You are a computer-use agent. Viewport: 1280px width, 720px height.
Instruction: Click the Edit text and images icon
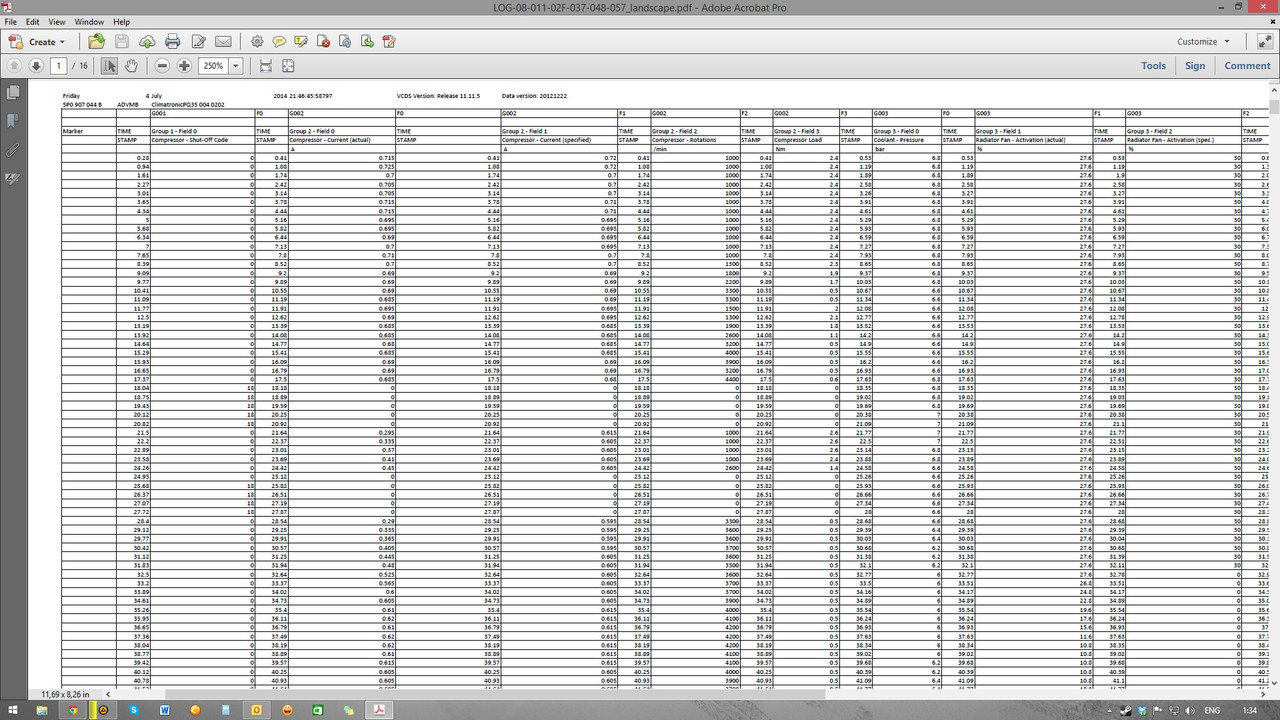pyautogui.click(x=198, y=42)
